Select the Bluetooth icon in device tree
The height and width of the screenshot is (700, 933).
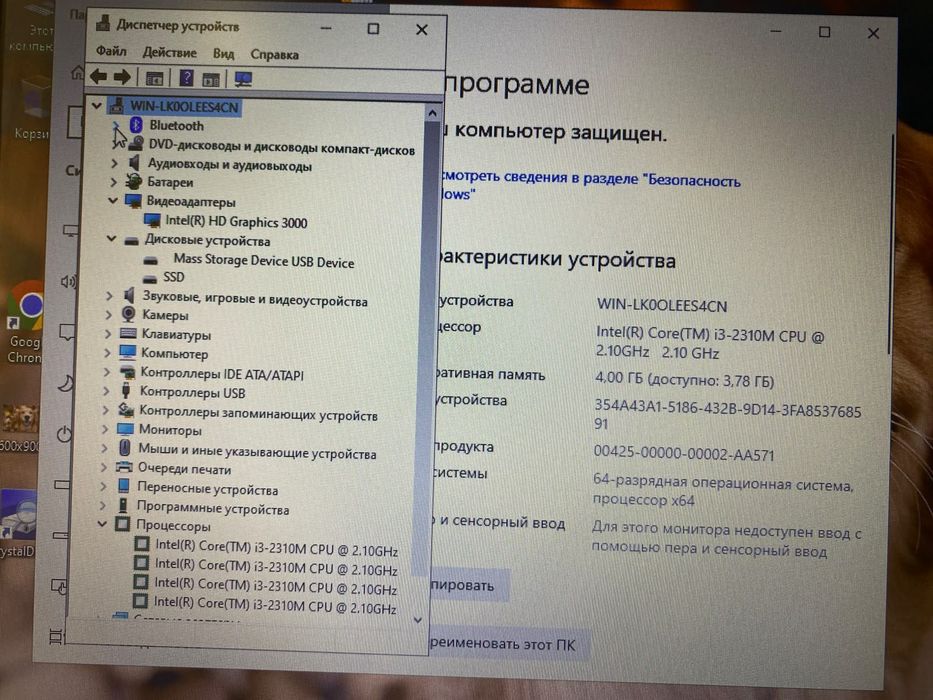(136, 125)
